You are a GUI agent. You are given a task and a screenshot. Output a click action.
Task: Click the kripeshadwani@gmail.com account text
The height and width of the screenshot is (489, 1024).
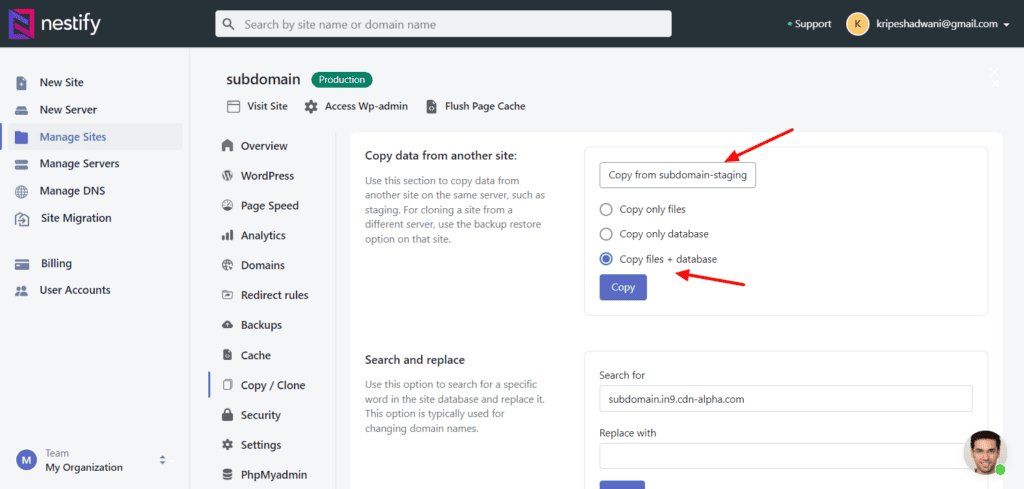tap(937, 24)
